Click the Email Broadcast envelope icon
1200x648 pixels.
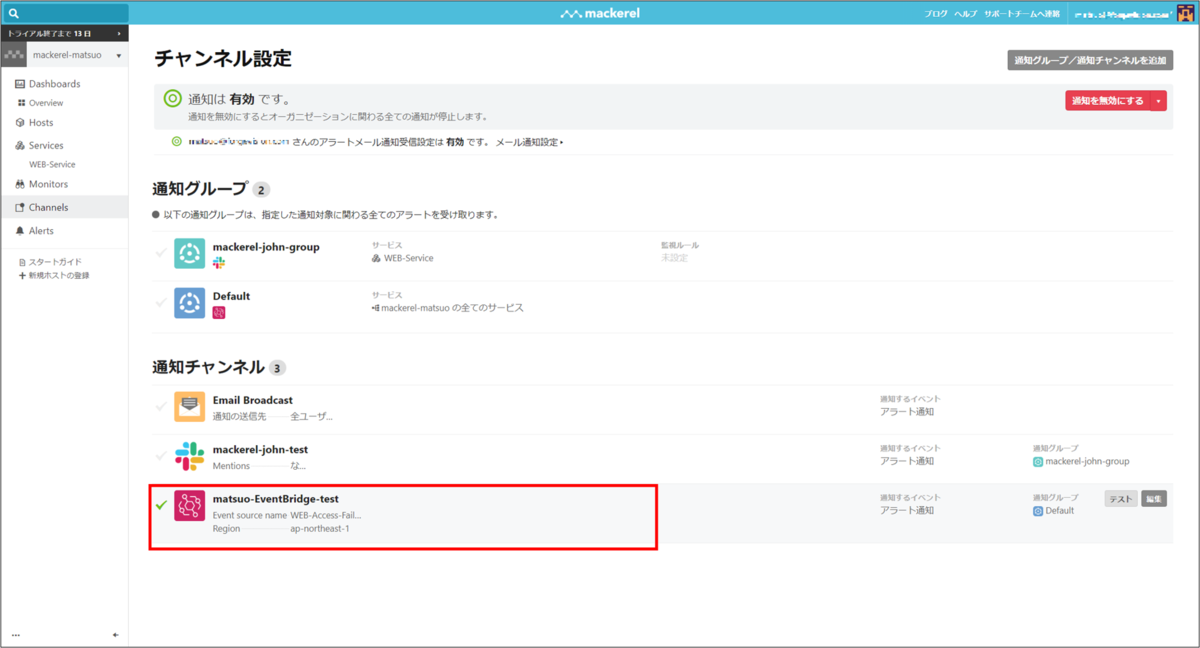tap(190, 407)
